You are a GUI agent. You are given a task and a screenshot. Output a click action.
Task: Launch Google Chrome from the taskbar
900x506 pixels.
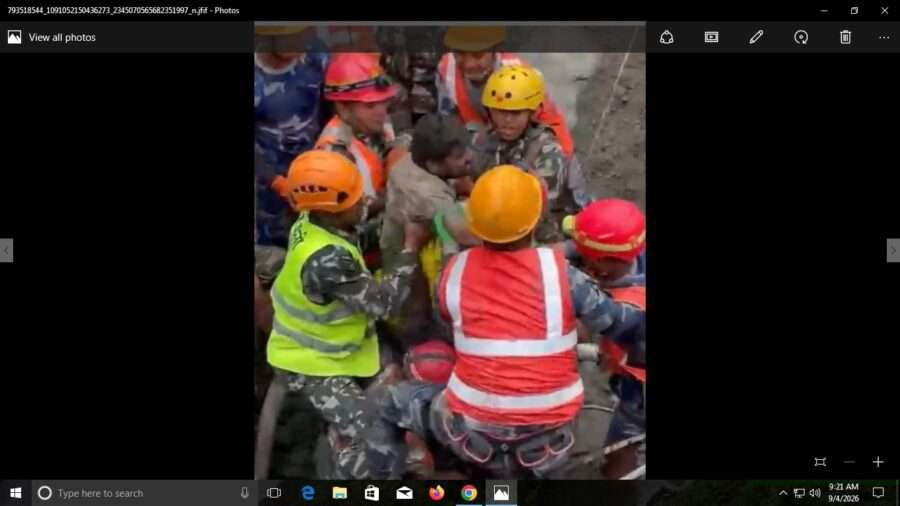coord(469,493)
